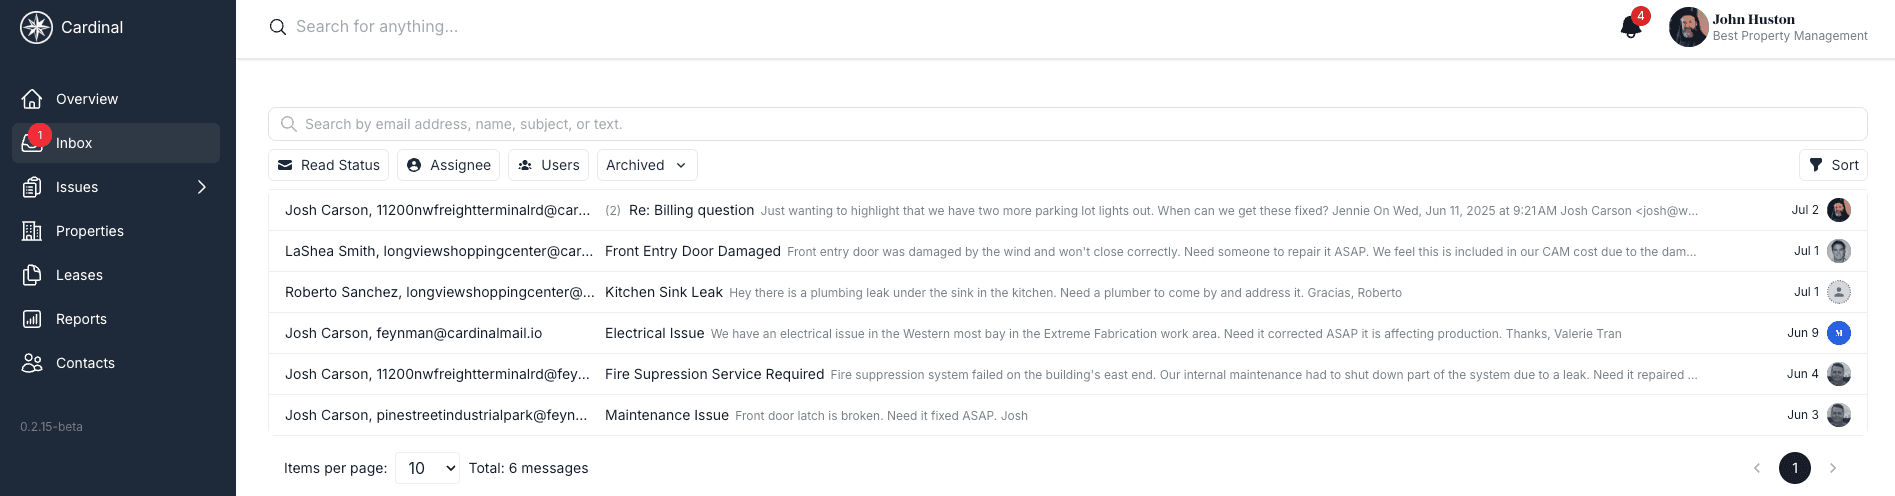Click sender Josh Carson, feynman@cardinalmail.io
The width and height of the screenshot is (1895, 496).
pos(413,333)
